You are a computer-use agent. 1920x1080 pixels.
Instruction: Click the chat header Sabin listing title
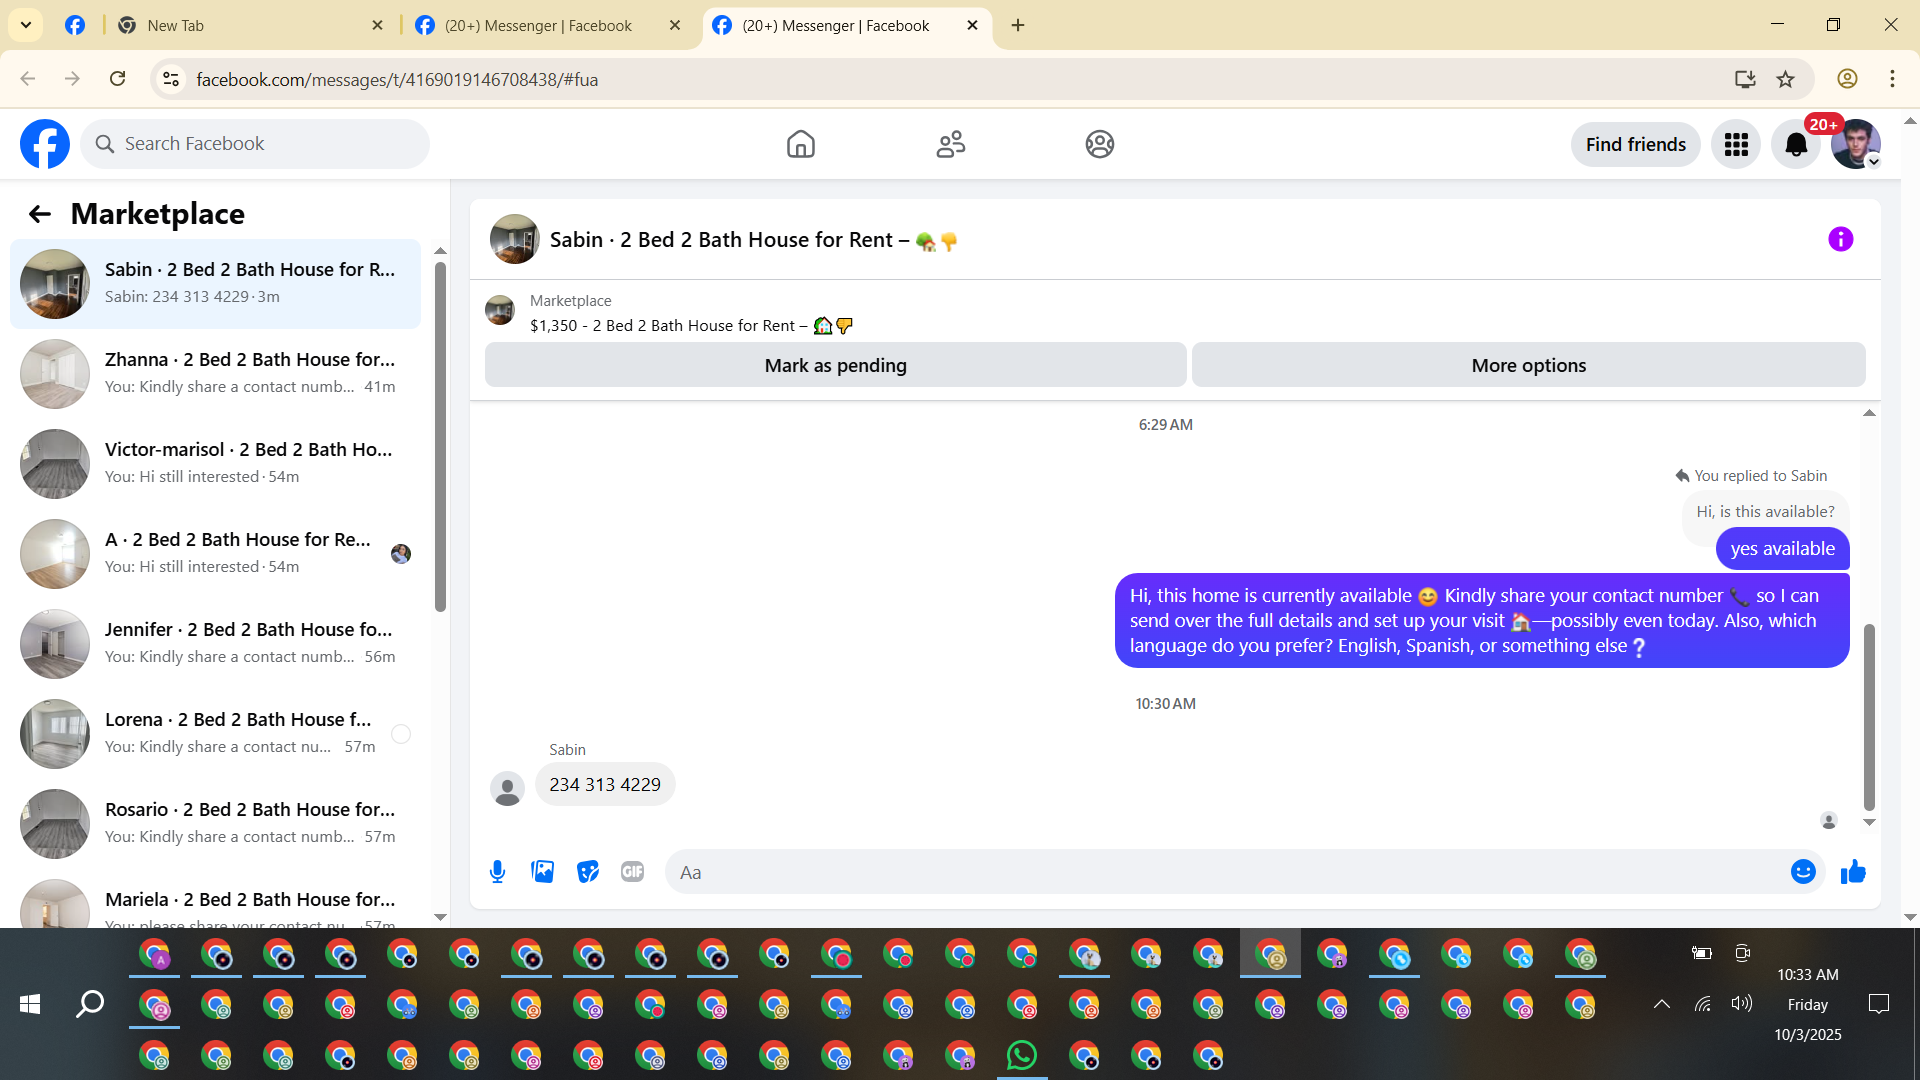point(754,240)
